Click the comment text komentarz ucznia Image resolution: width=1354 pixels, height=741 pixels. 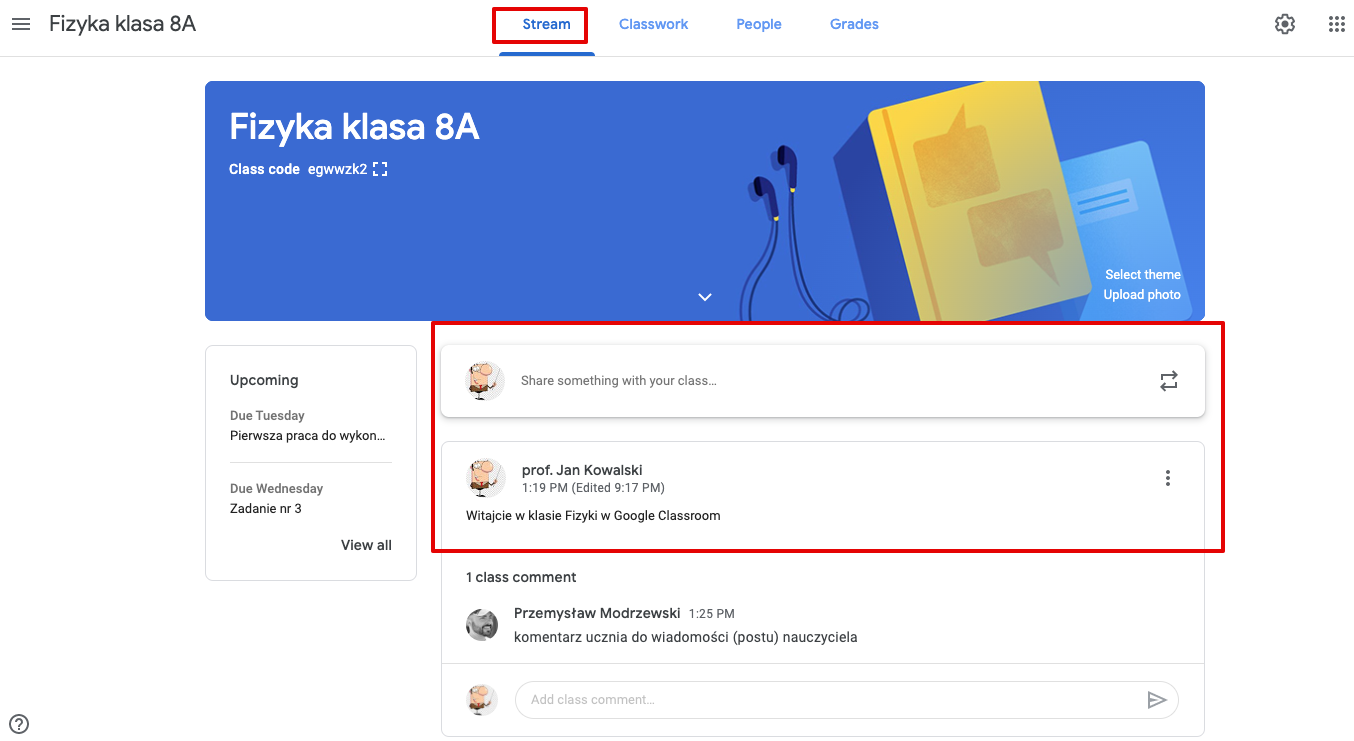[x=685, y=637]
